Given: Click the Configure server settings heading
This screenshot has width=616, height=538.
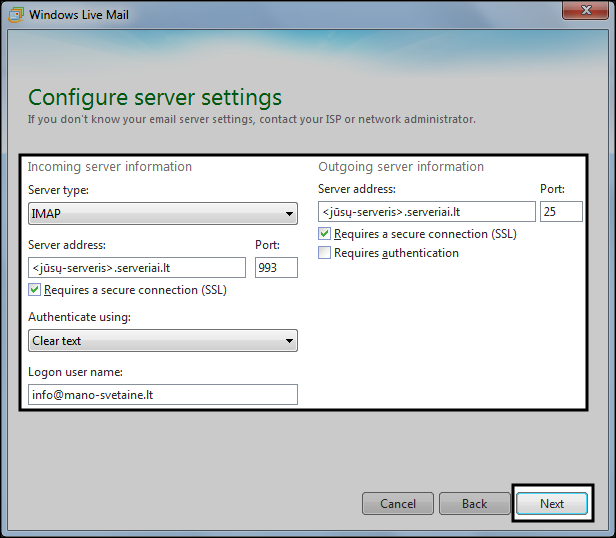Looking at the screenshot, I should coord(155,97).
